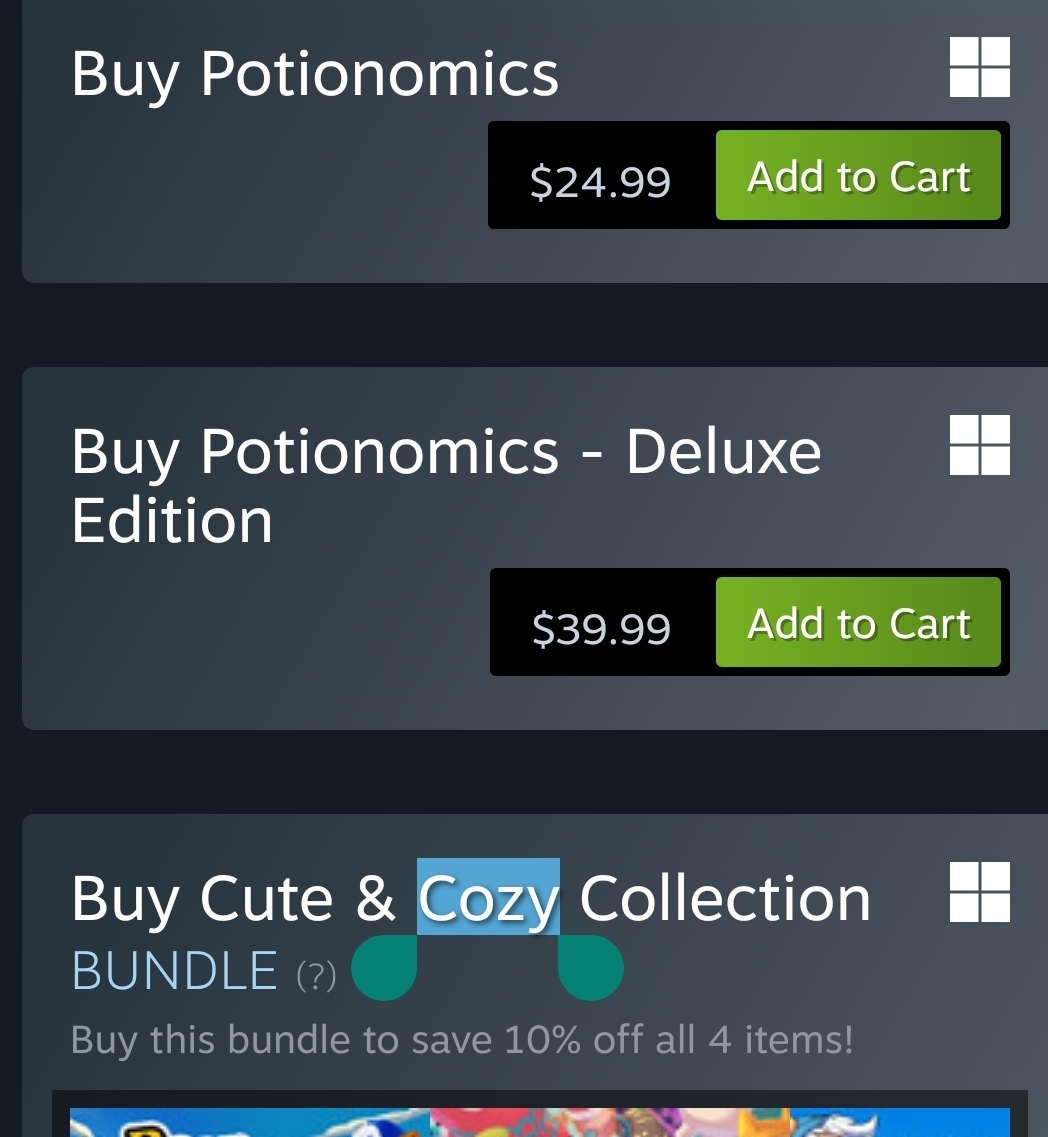Click the bundle savings description text

click(462, 1040)
